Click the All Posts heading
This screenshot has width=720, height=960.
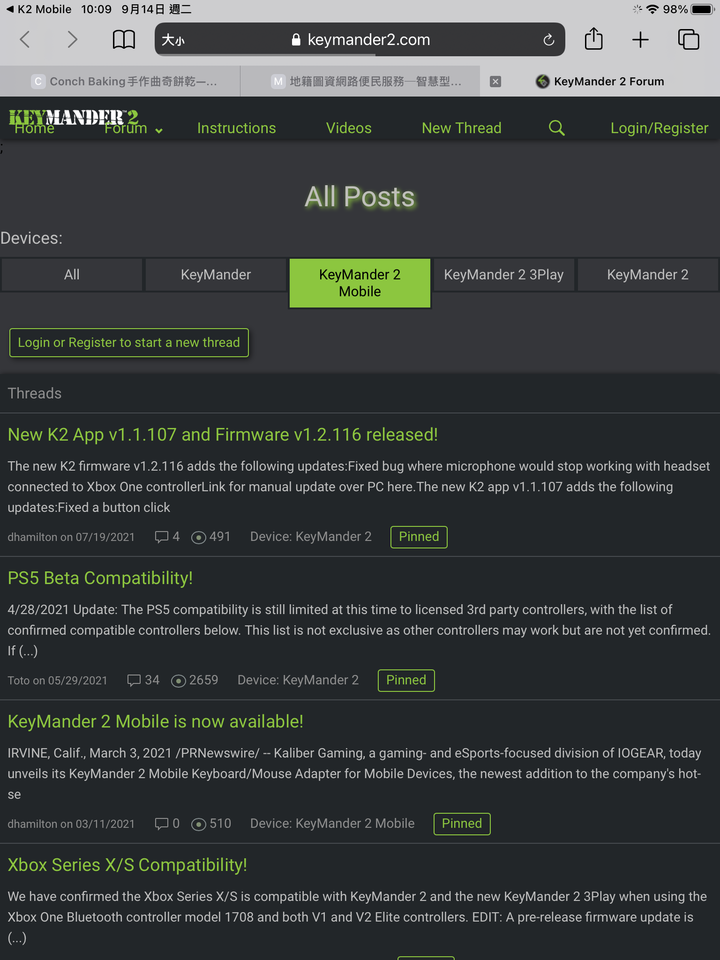360,197
